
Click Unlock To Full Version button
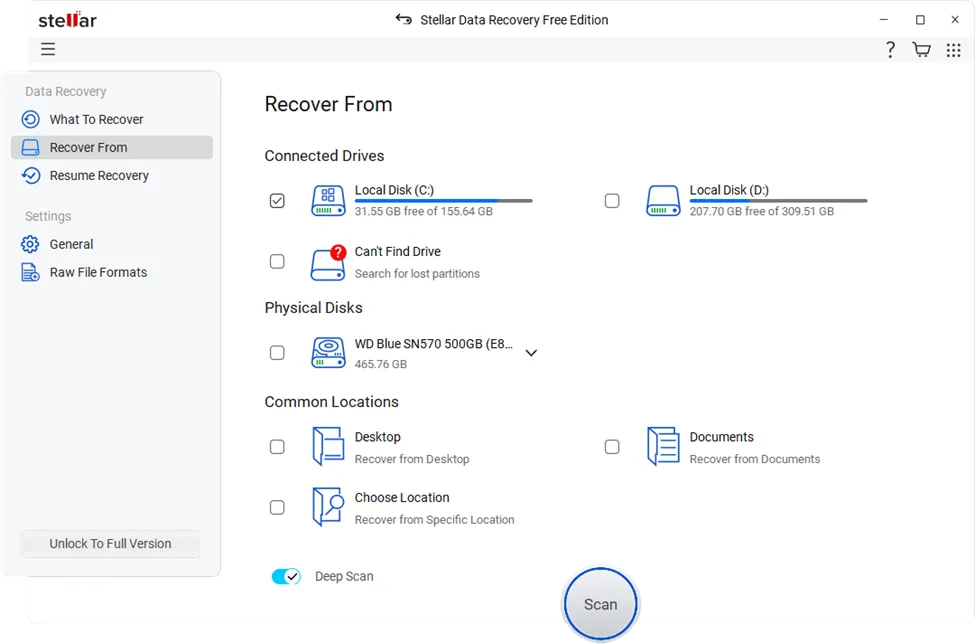[110, 544]
